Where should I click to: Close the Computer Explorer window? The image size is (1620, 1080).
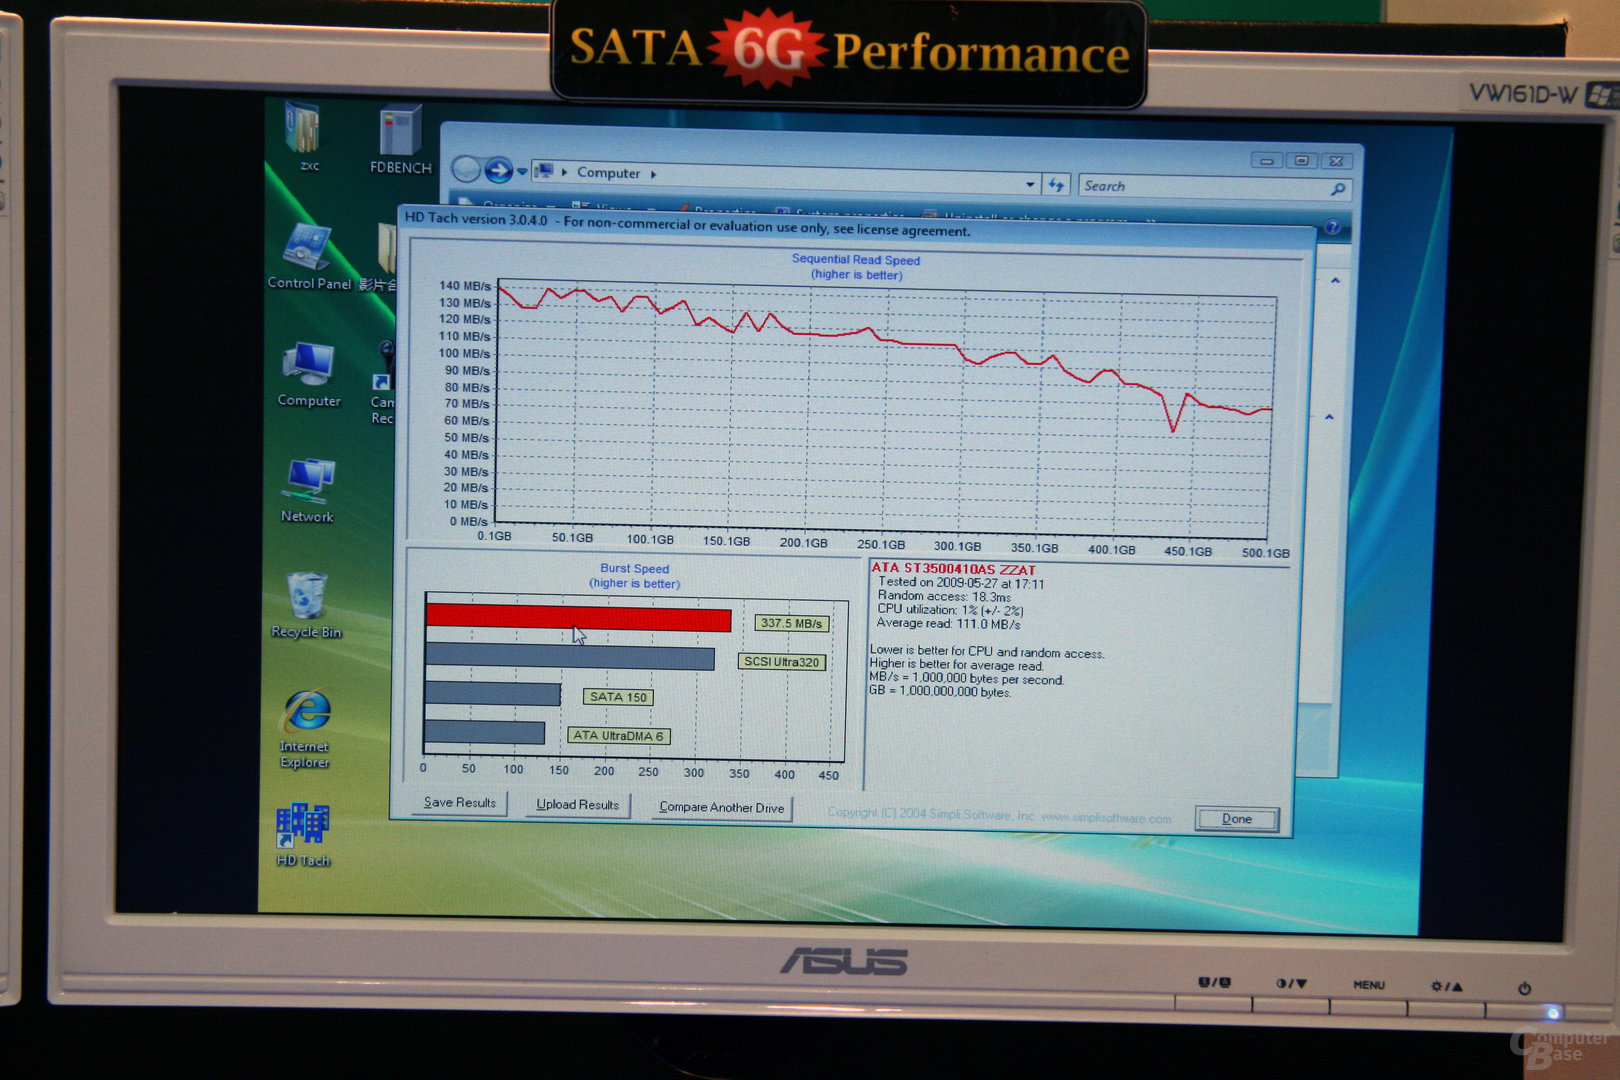pyautogui.click(x=1336, y=161)
